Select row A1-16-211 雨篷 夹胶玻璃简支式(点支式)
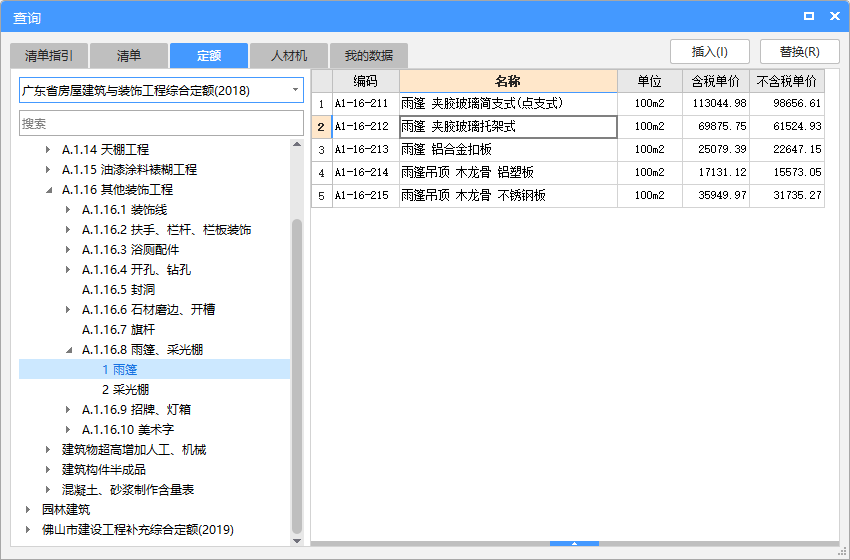The image size is (850, 560). pyautogui.click(x=568, y=104)
